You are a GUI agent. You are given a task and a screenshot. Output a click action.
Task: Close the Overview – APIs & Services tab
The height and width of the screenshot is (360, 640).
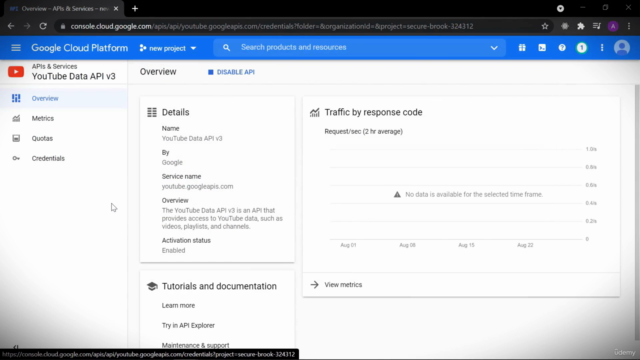pos(116,9)
